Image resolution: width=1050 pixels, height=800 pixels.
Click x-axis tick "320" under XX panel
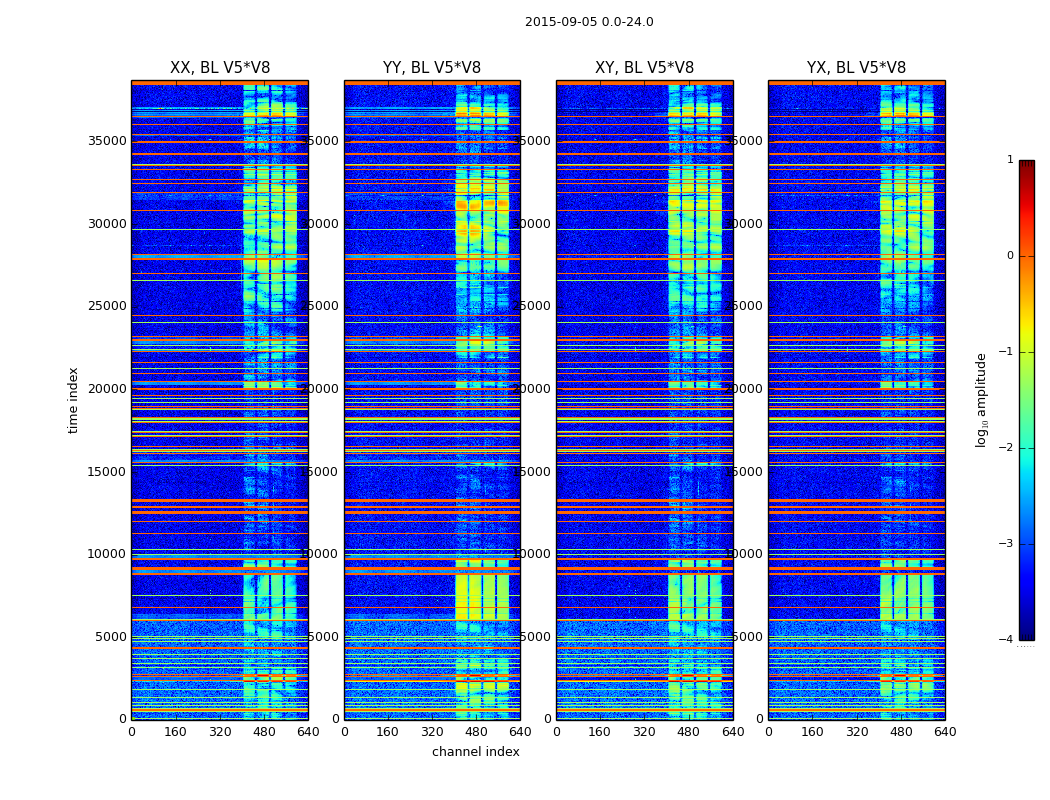220,732
